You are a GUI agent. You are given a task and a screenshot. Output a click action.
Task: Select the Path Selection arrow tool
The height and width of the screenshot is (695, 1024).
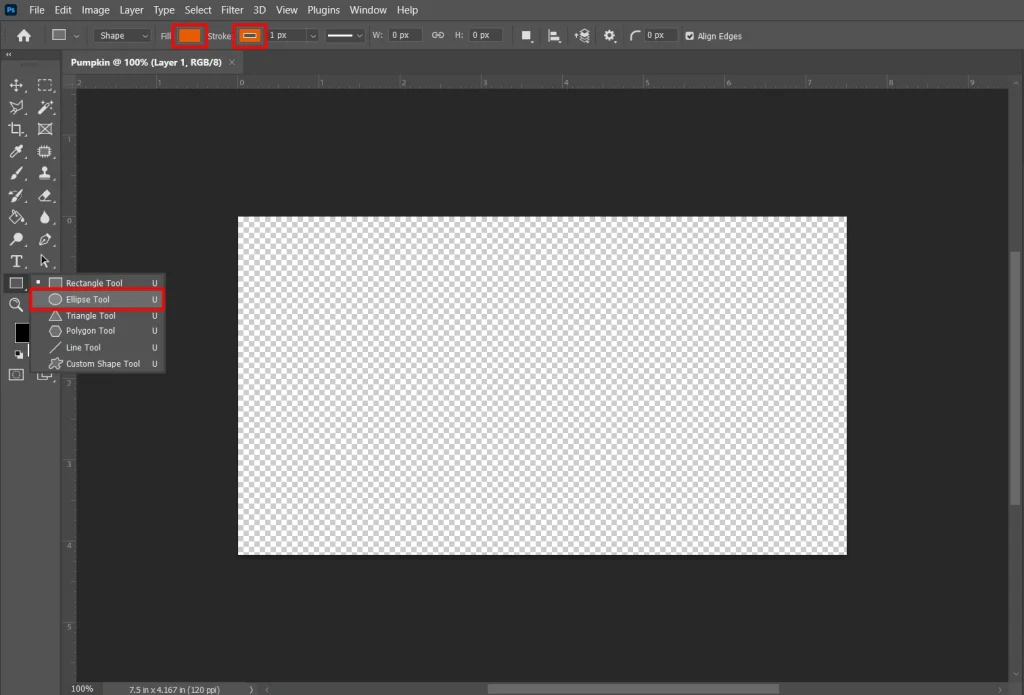[x=44, y=261]
